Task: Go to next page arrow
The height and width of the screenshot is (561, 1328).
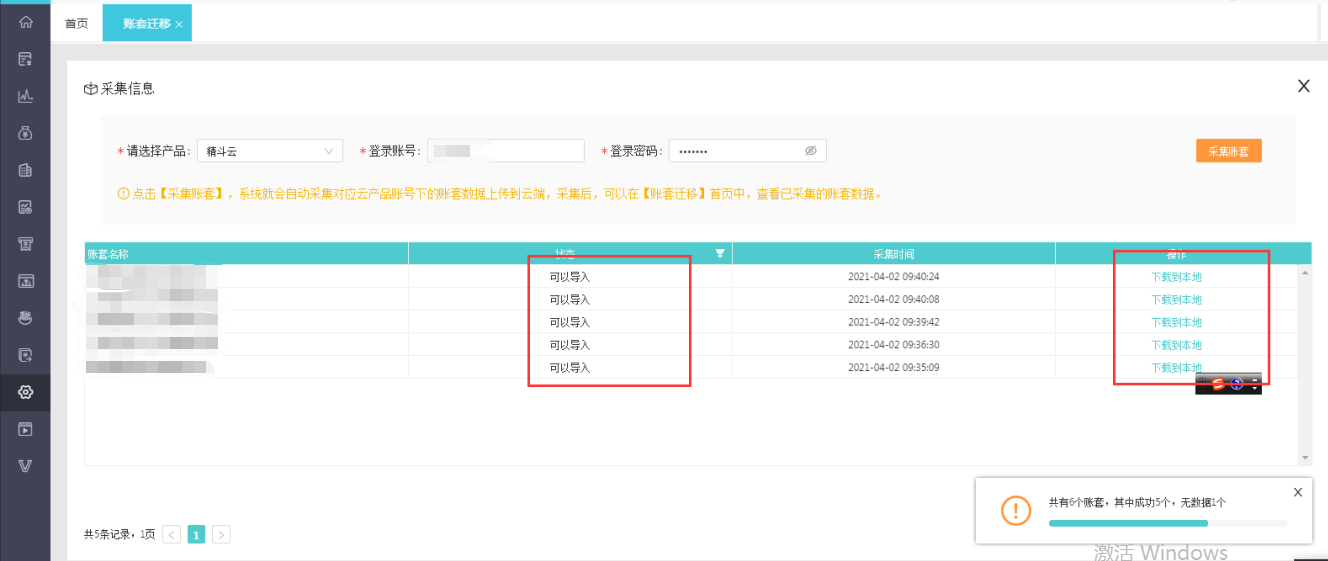Action: point(221,535)
